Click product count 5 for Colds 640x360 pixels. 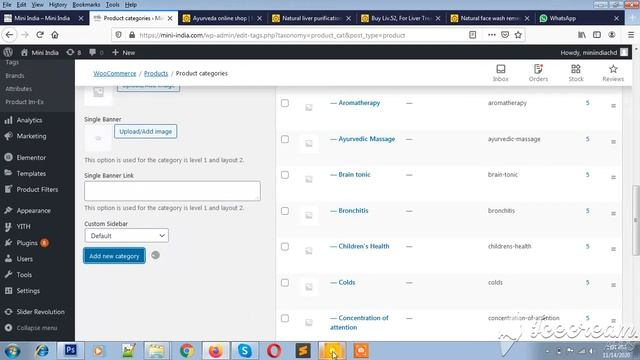pos(588,282)
